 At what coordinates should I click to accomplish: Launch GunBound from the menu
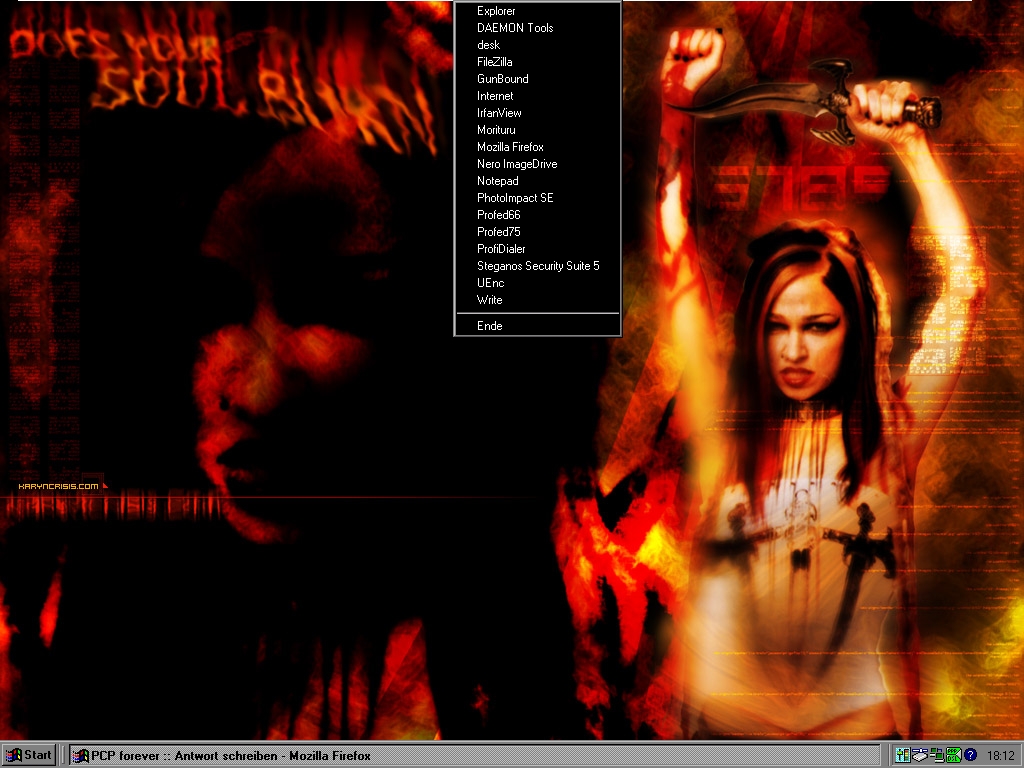click(537, 79)
